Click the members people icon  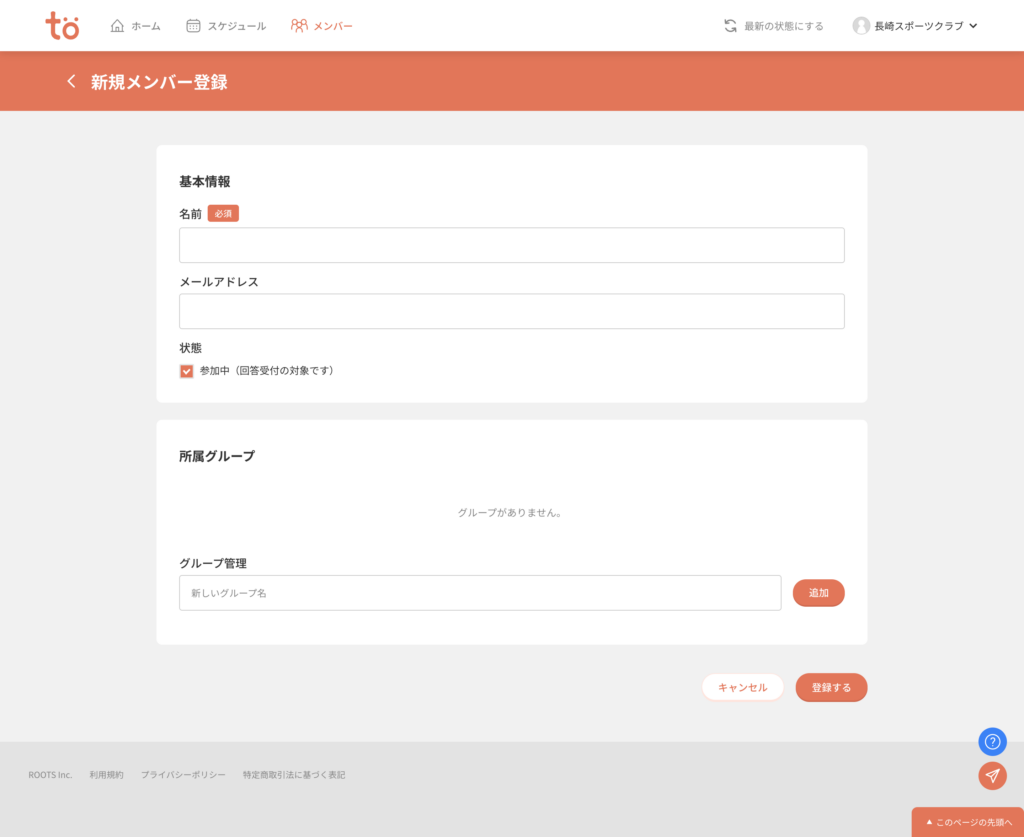point(299,25)
